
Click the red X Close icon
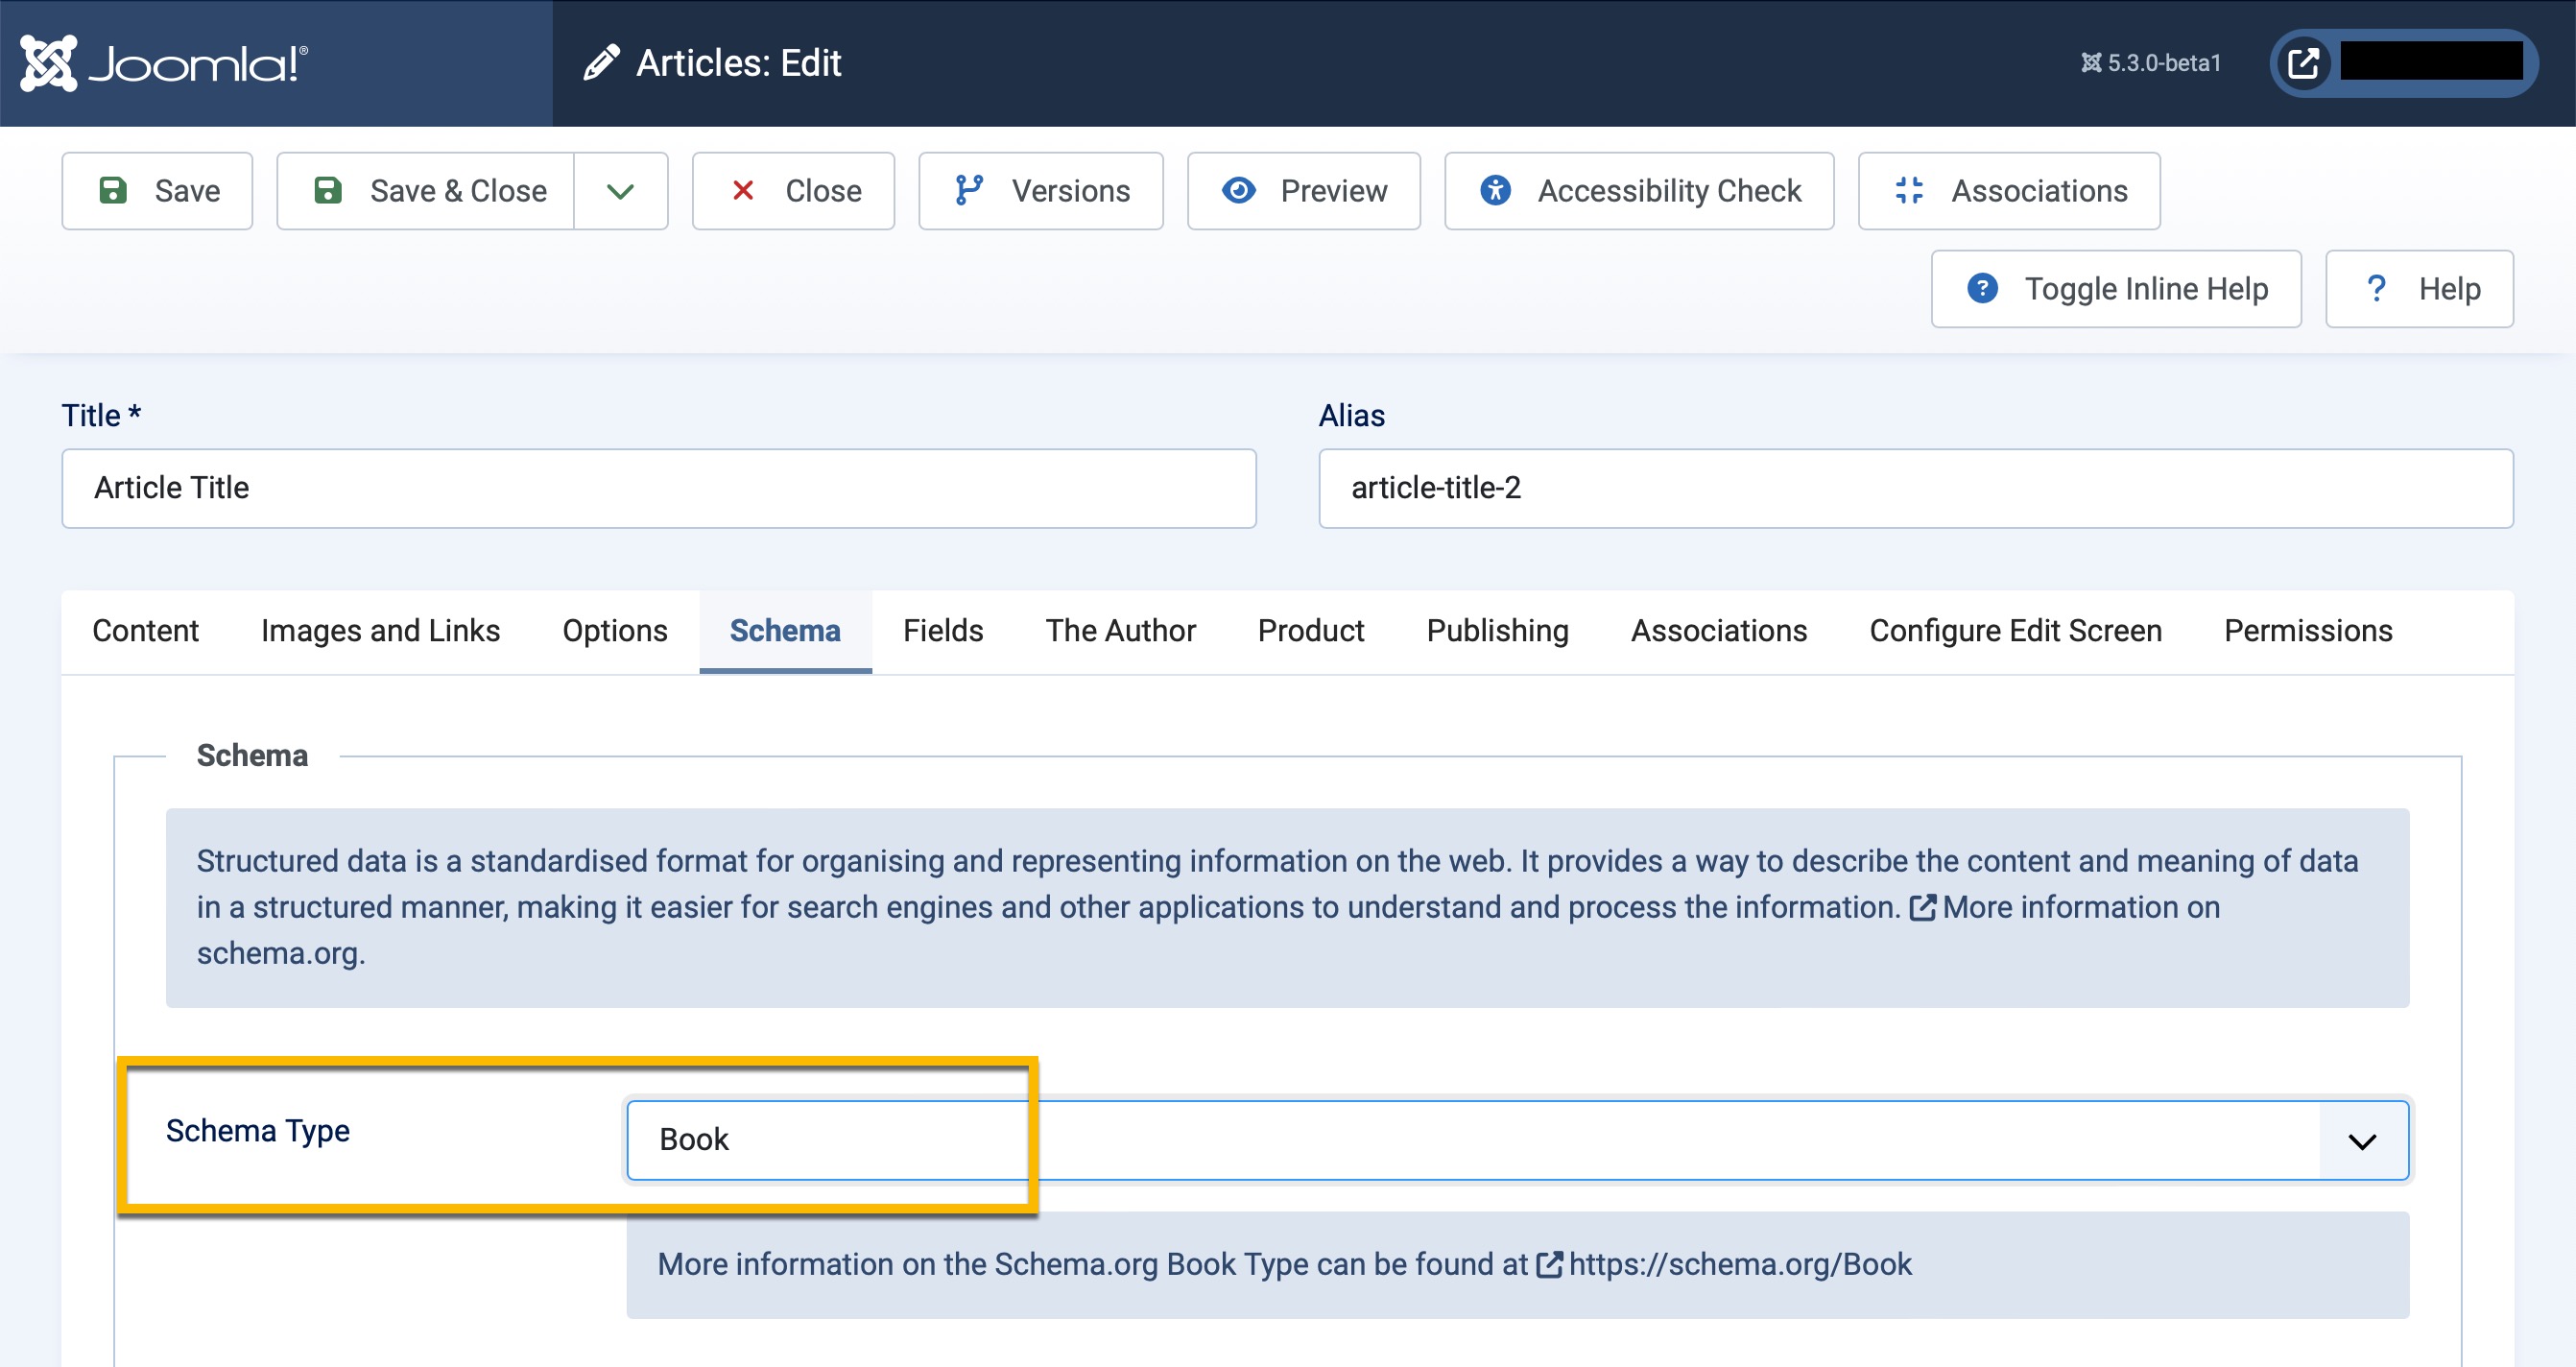[742, 190]
